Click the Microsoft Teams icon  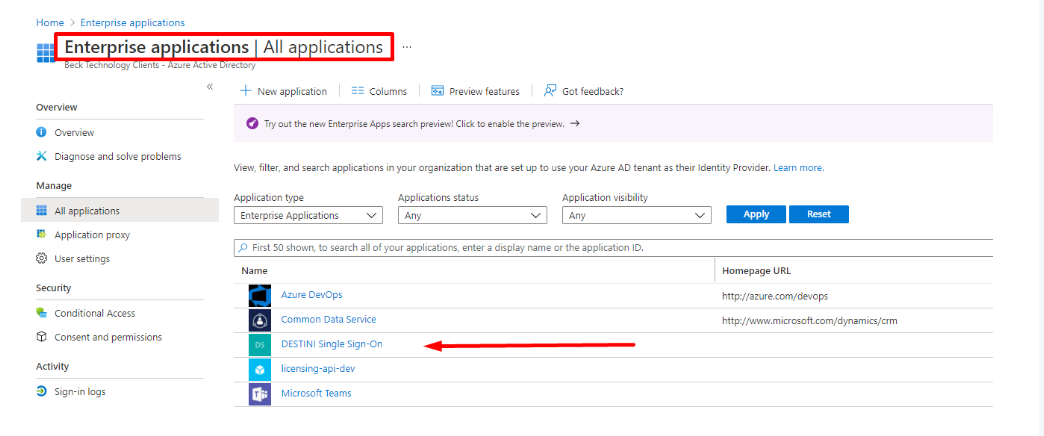tap(260, 394)
